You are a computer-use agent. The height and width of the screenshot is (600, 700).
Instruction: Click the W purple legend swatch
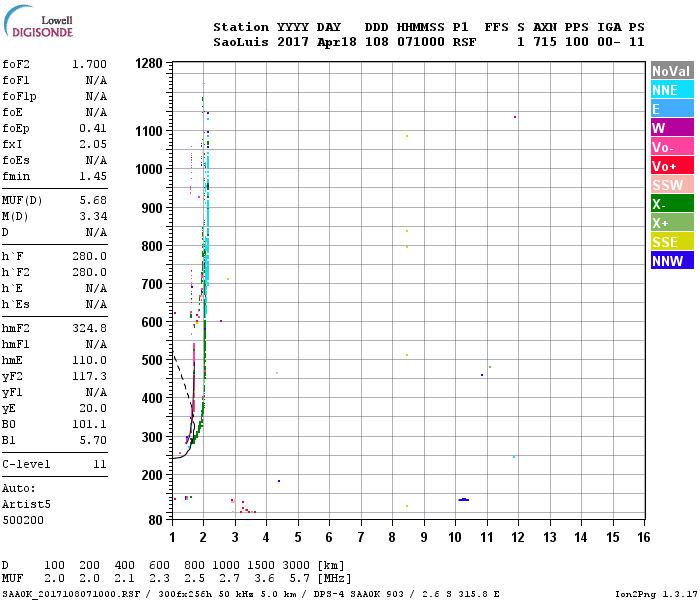(x=671, y=128)
